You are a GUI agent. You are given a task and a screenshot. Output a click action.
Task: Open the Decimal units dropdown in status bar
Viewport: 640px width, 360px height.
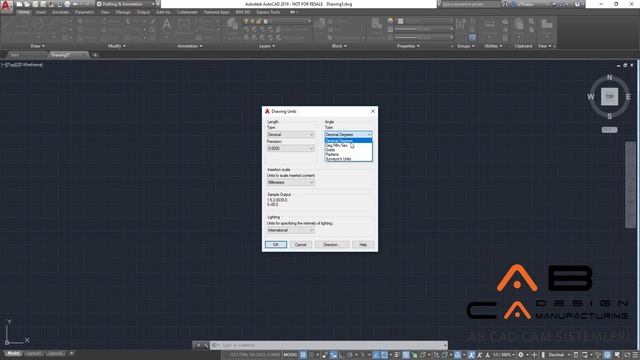pos(558,355)
